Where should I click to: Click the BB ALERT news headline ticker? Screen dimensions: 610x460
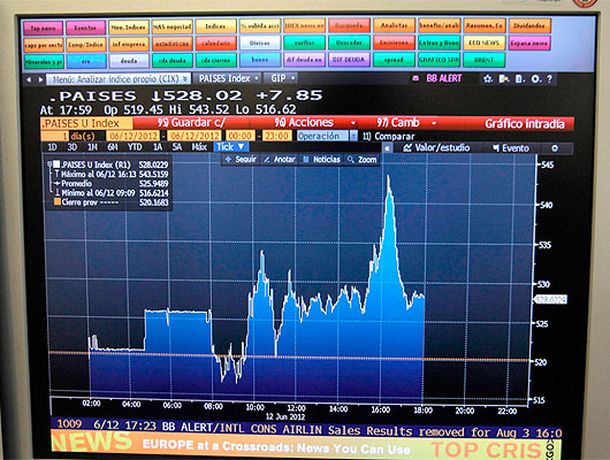pos(306,427)
